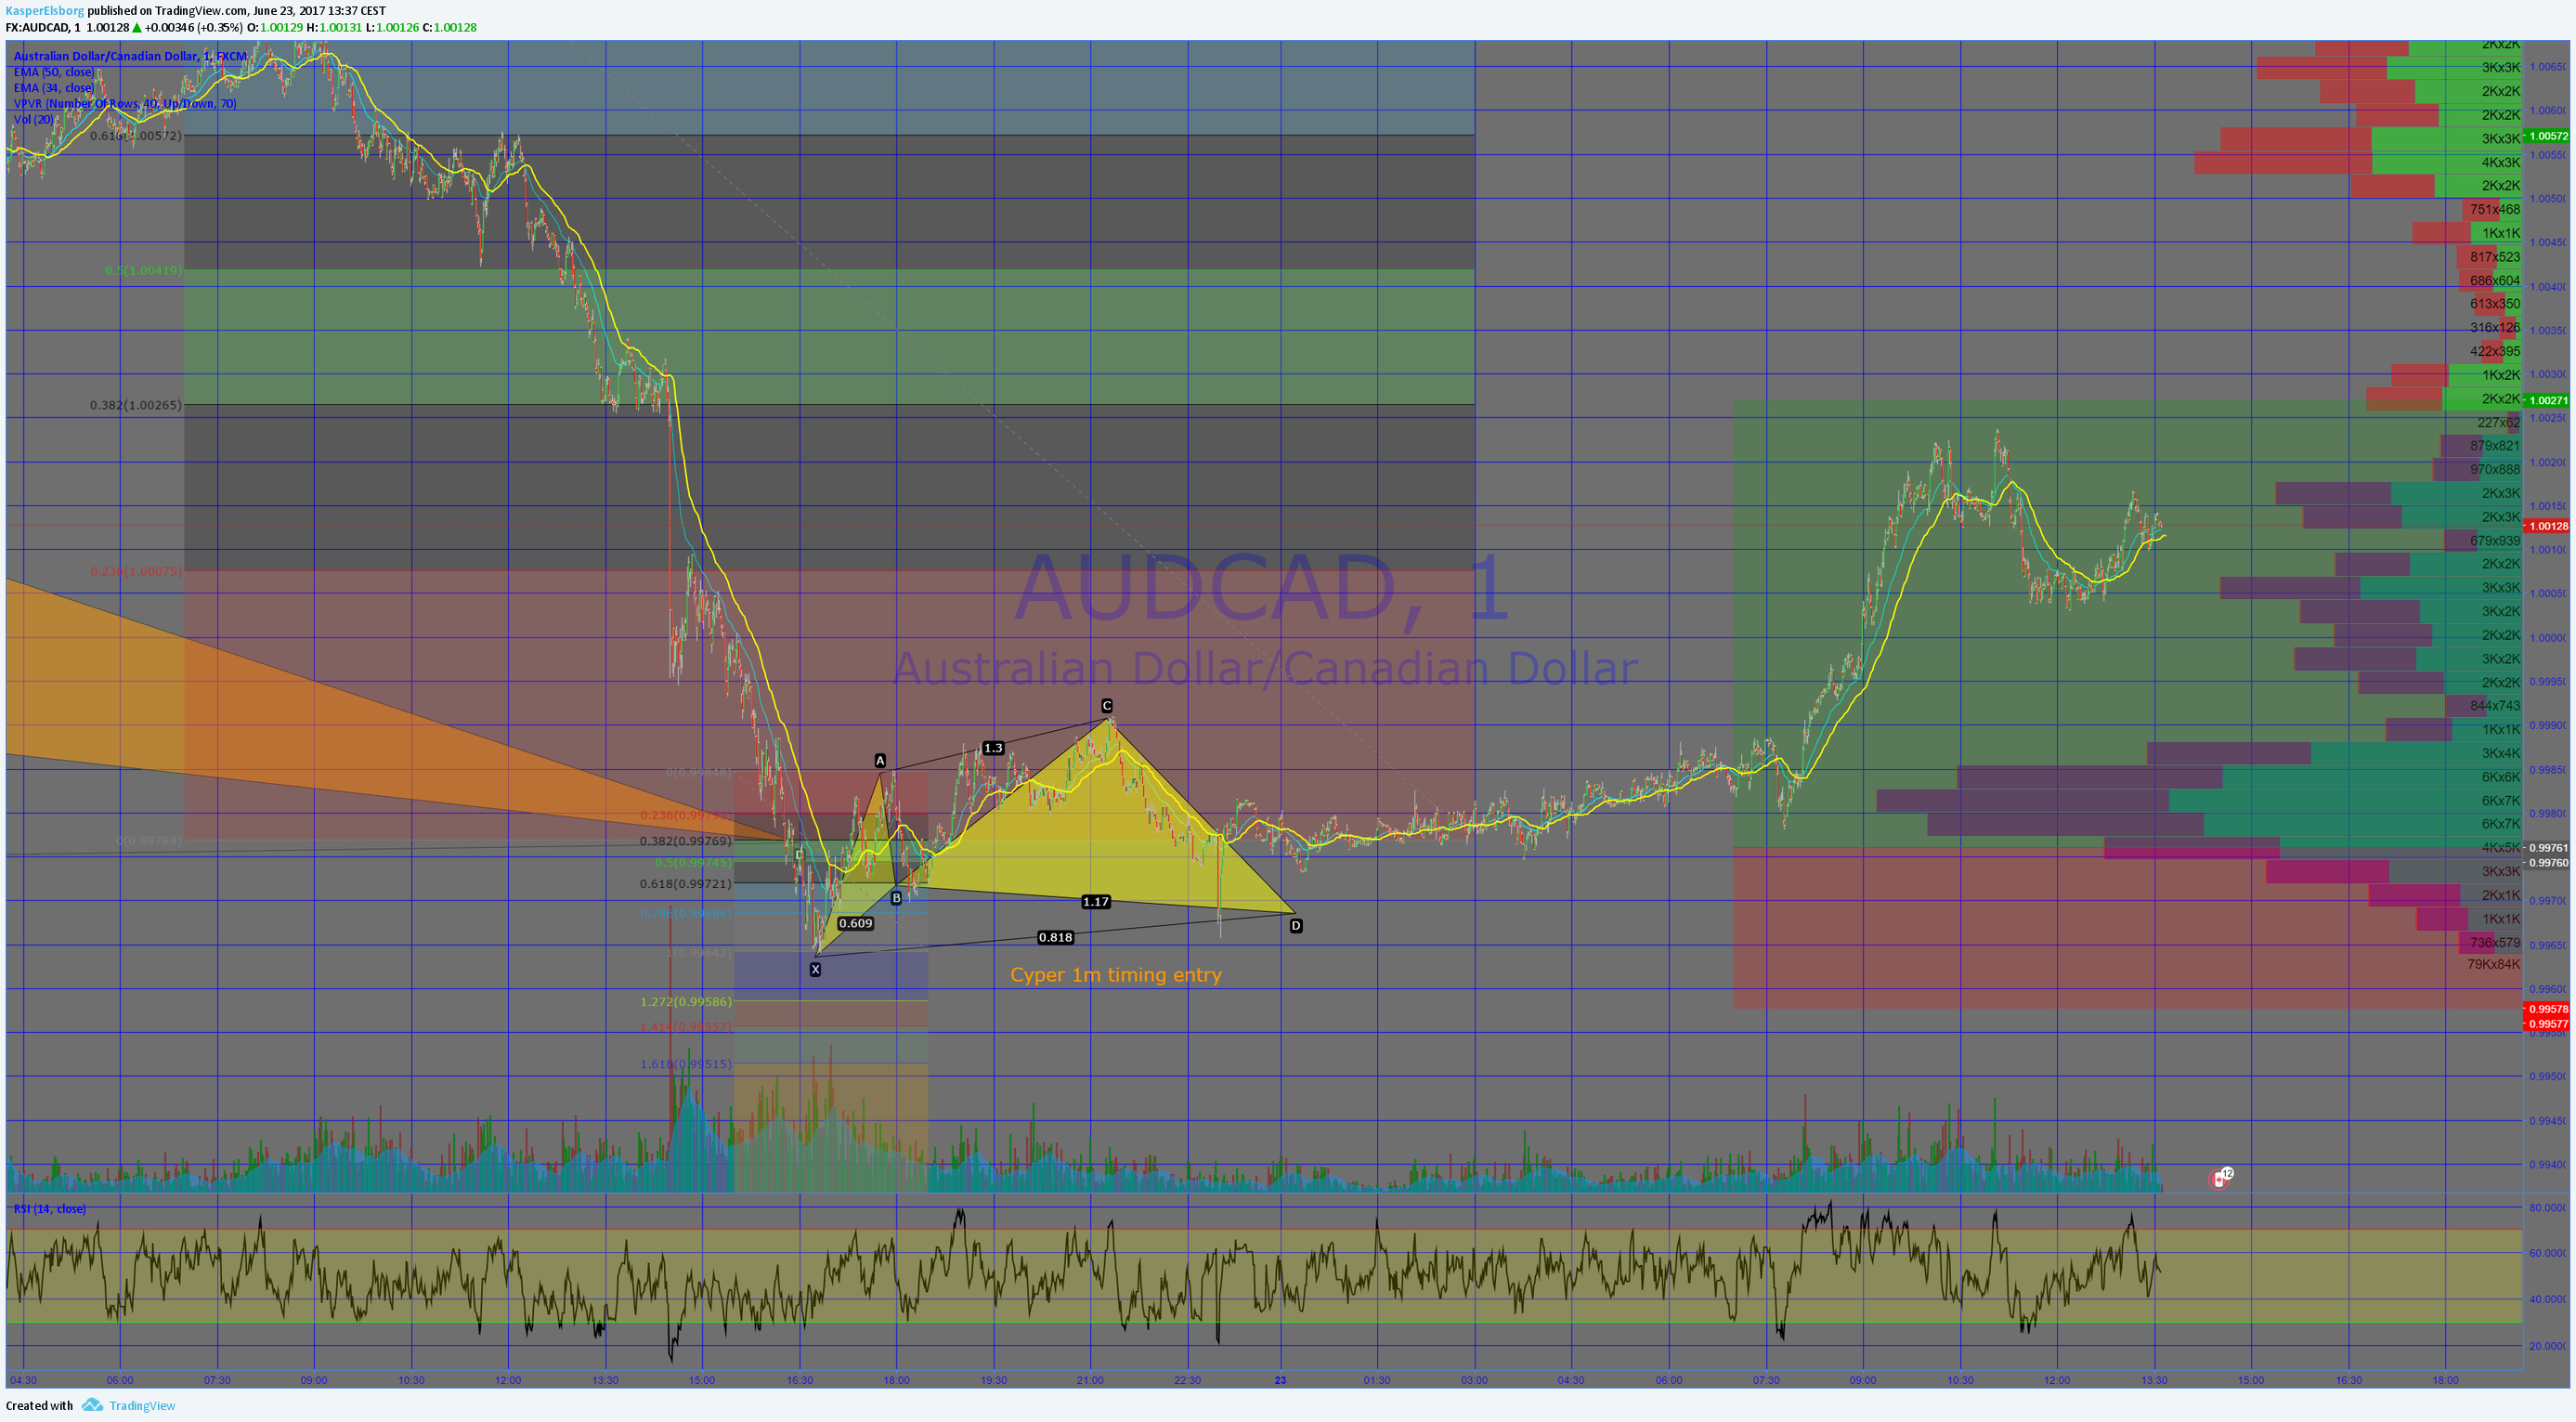Select the 0.382(1.00265) Fibonacci level label
Screen dimensions: 2576x1422
coord(136,405)
